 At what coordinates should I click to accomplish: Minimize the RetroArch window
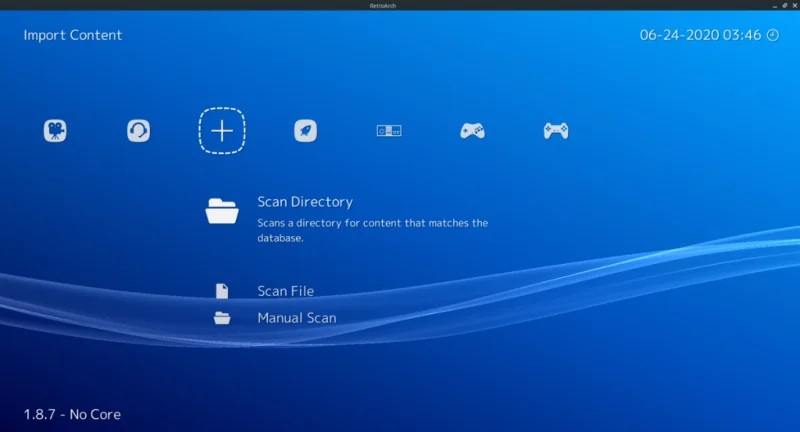point(774,6)
